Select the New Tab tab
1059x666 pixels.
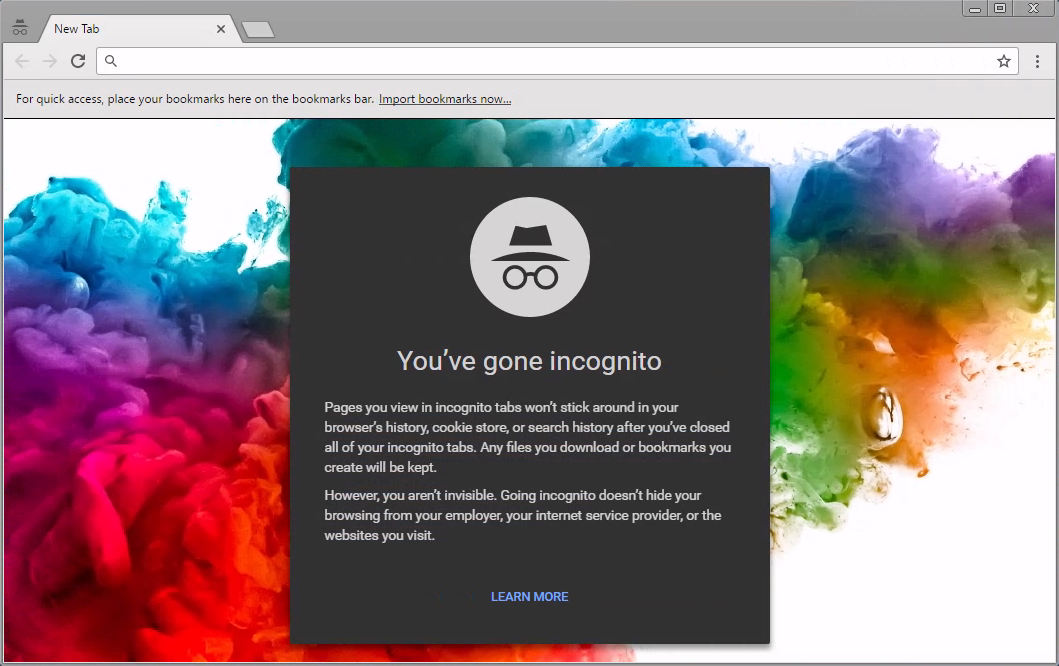(120, 29)
